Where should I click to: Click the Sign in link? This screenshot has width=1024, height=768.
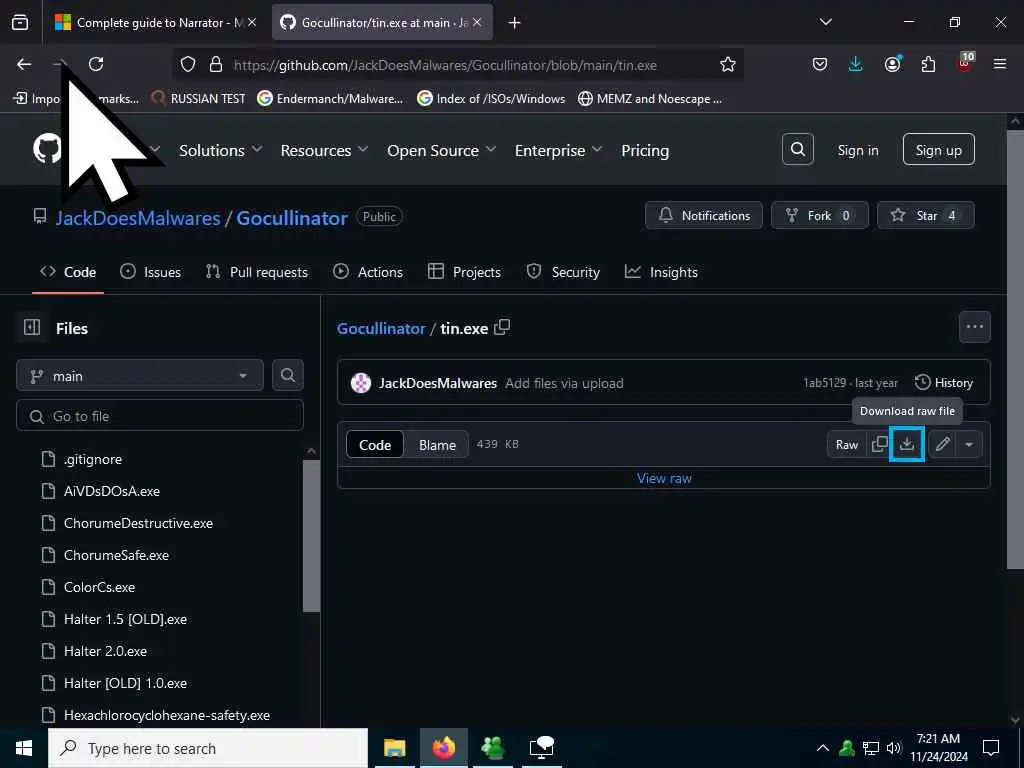(x=857, y=150)
